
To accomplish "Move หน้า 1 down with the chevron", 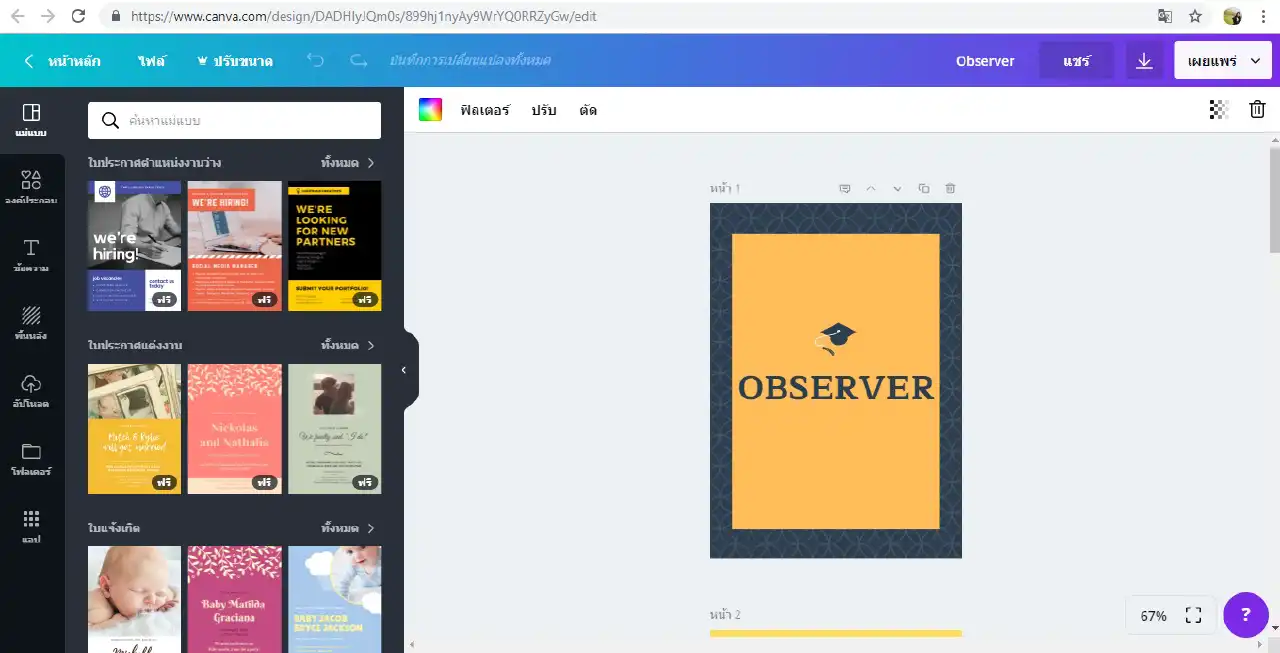I will (x=897, y=188).
